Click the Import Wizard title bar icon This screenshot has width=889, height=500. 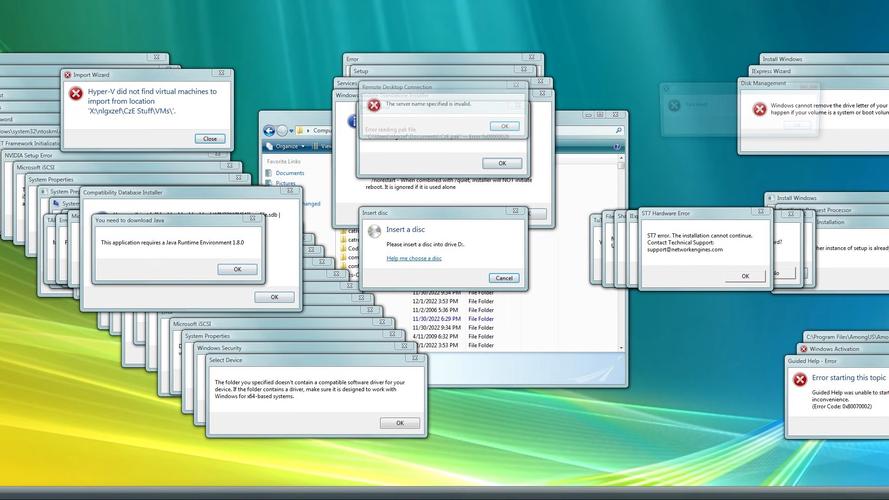[x=67, y=75]
